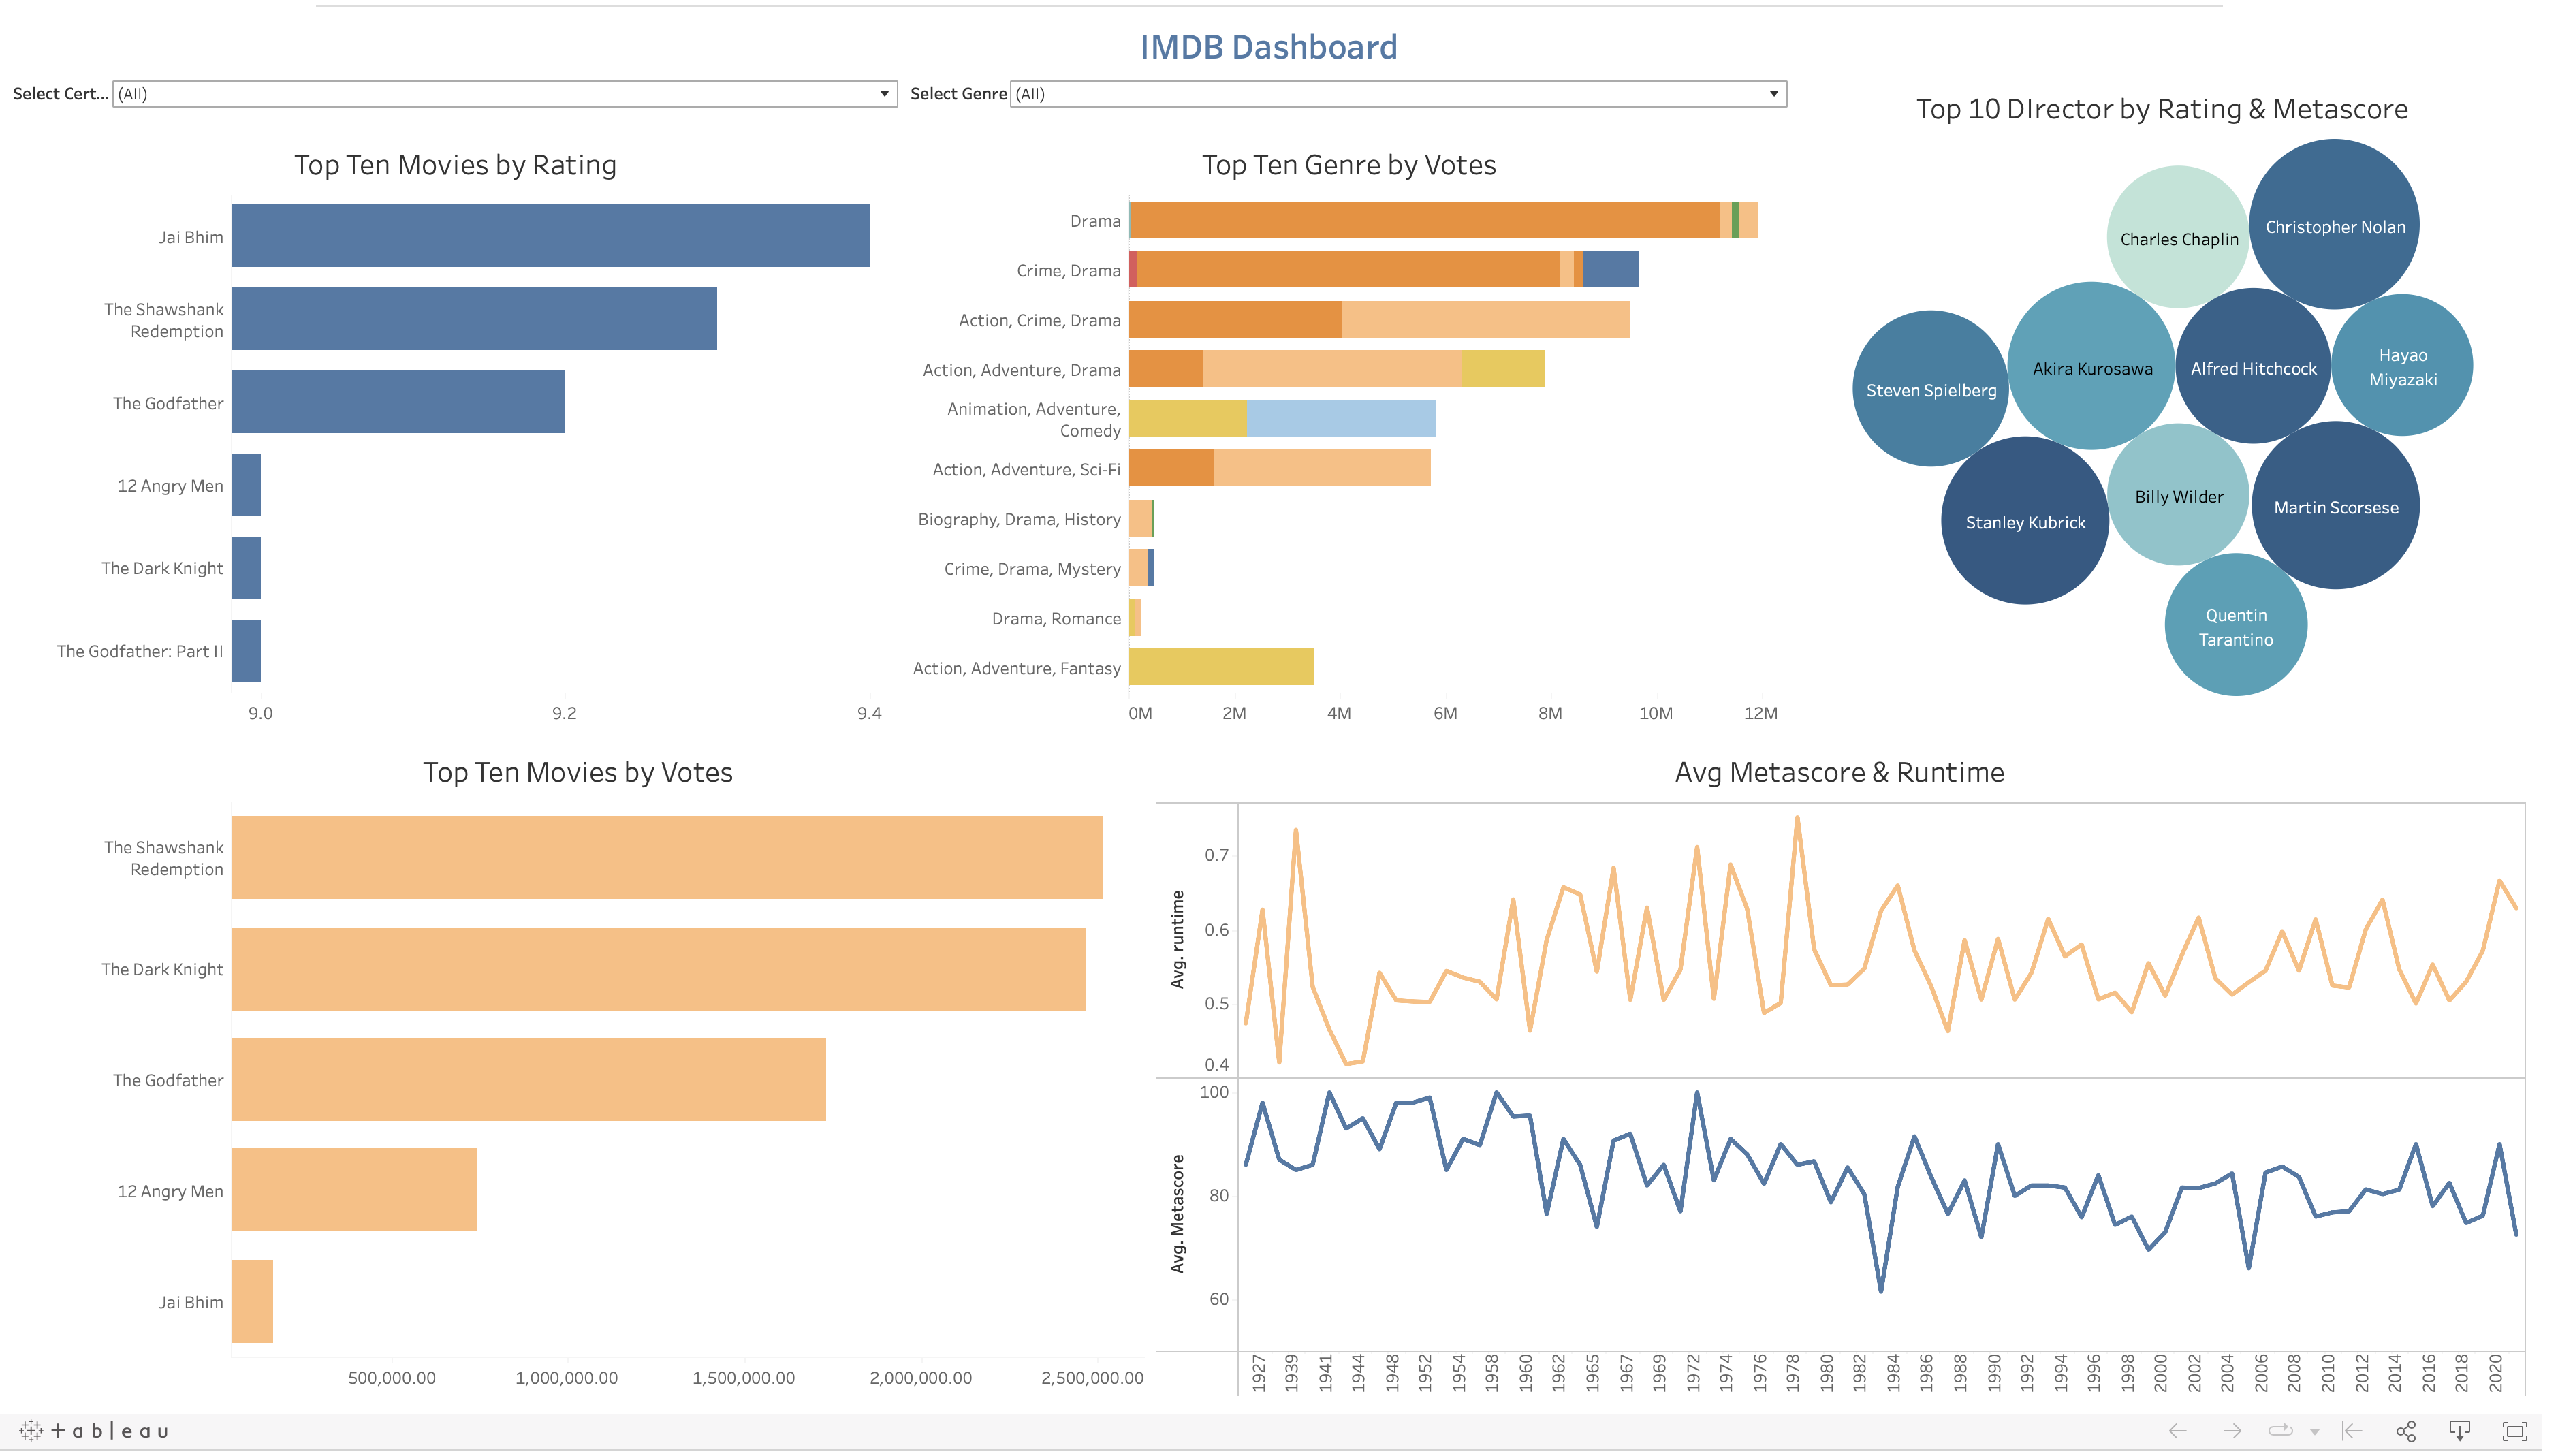The height and width of the screenshot is (1456, 2558).
Task: Click the 'Drama, Romance' genre label
Action: [x=1056, y=619]
